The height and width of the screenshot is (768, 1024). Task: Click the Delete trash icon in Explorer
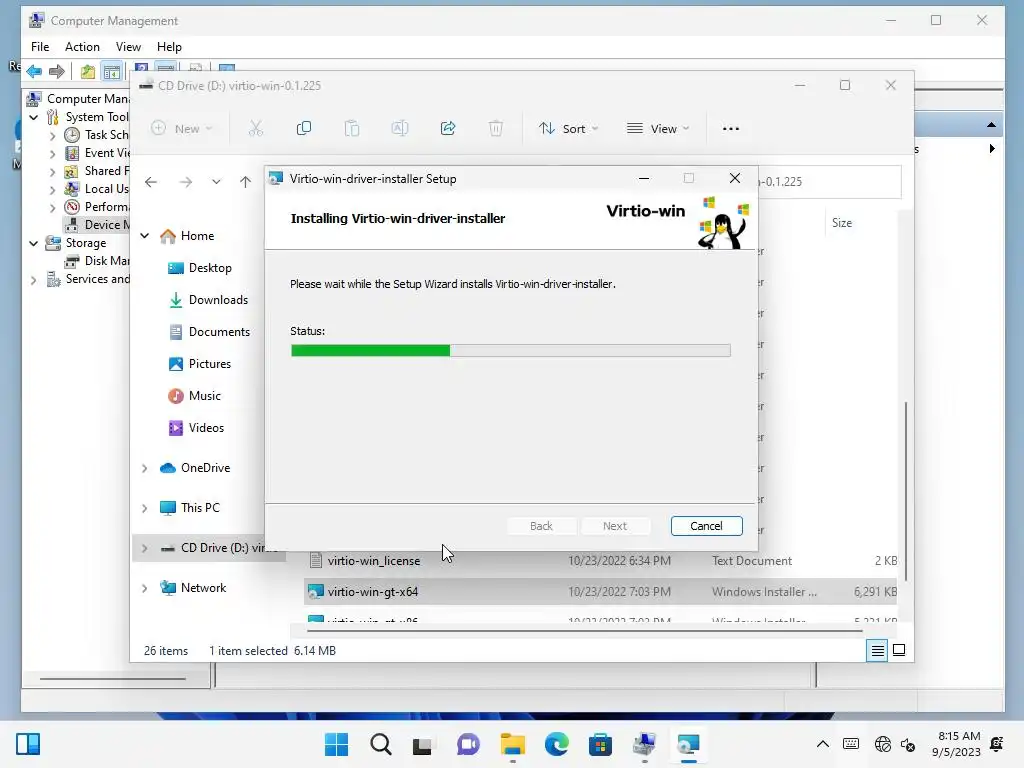[496, 129]
